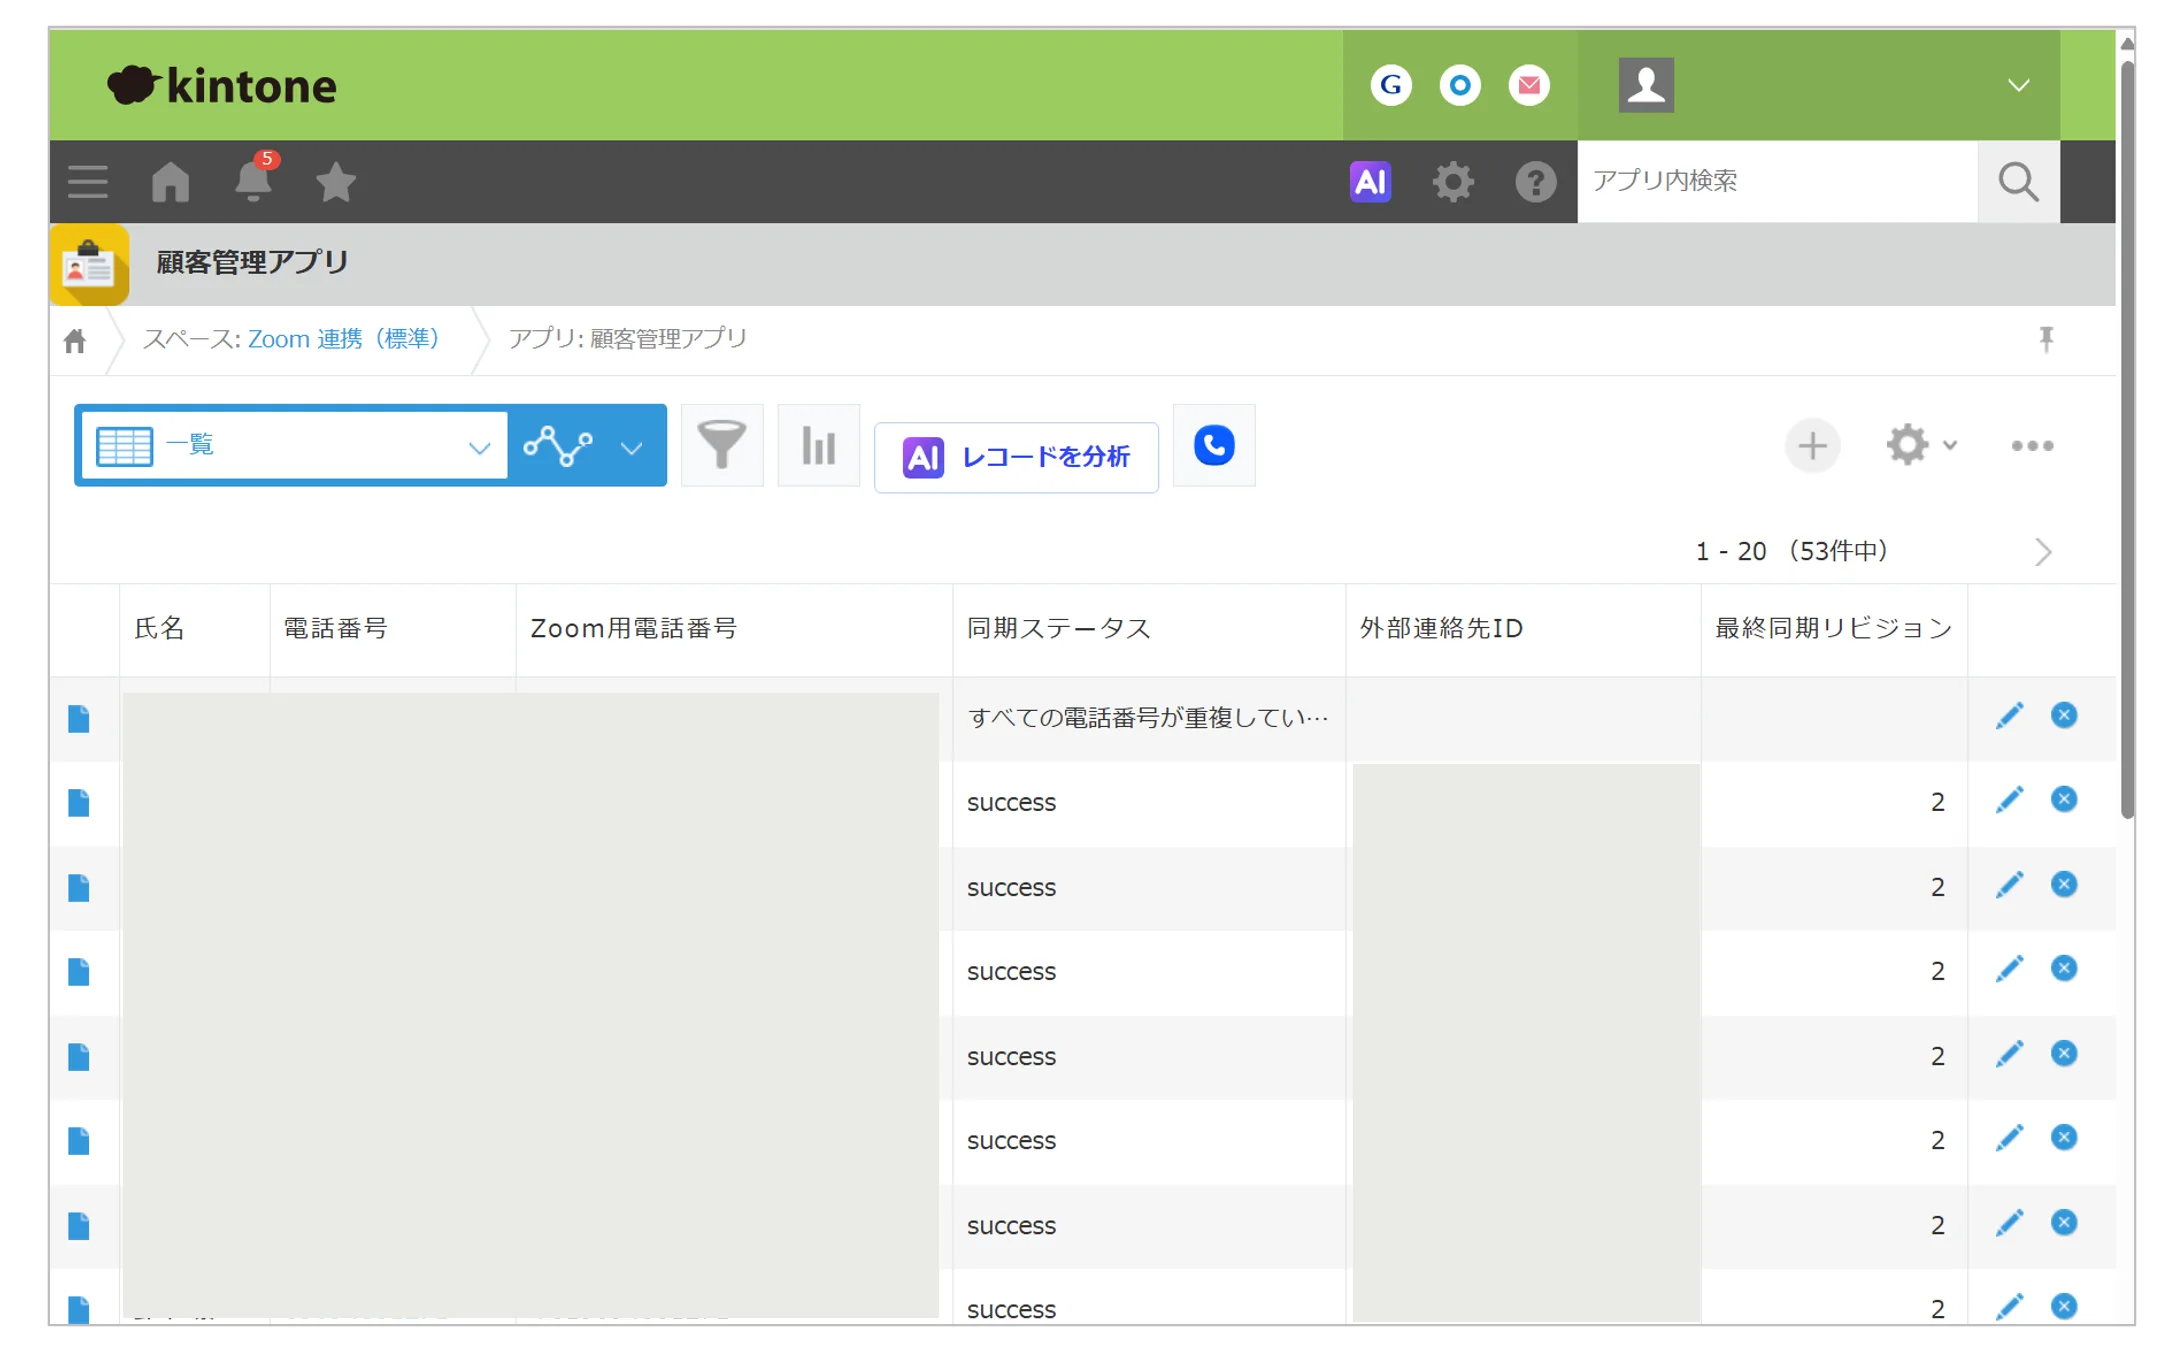Click the 顧客管理アプリ app title
The image size is (2179, 1369).
point(252,263)
